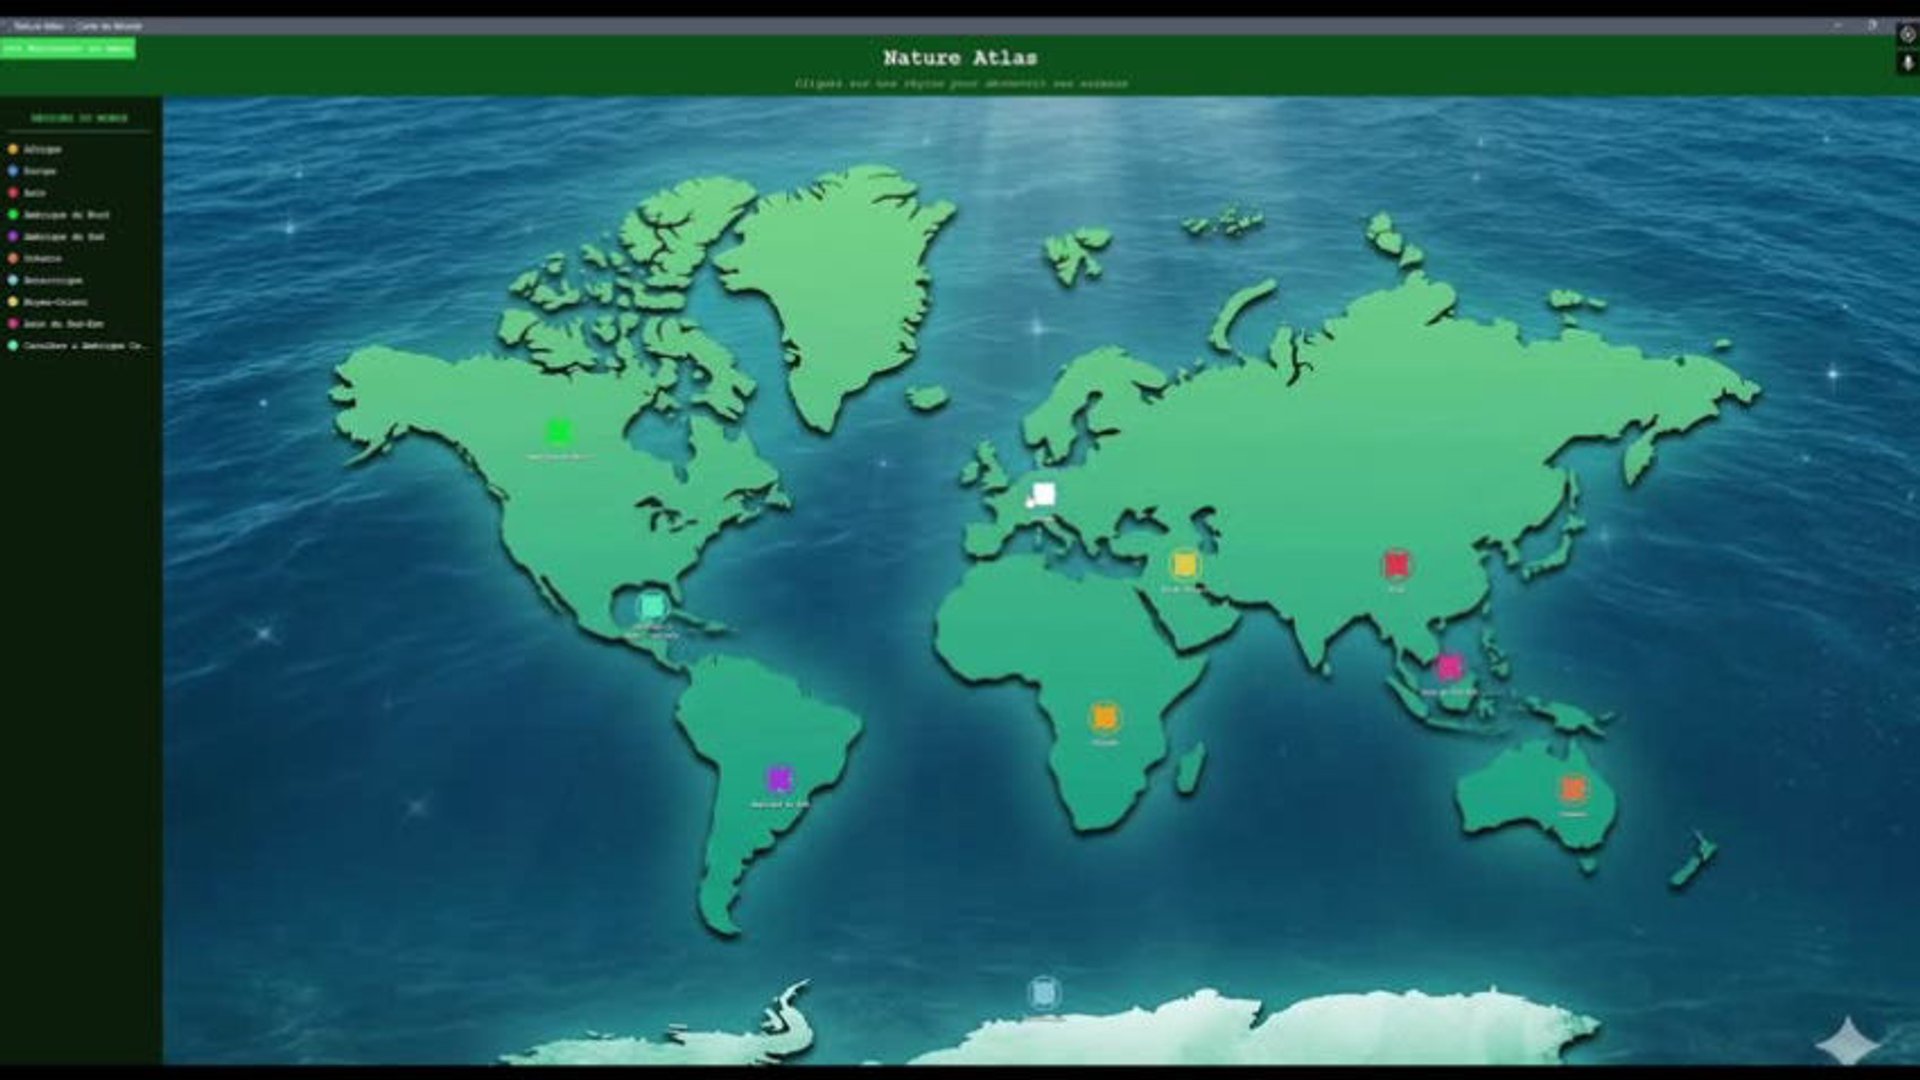
Task: Select the yellow Middle East map marker
Action: 1184,565
